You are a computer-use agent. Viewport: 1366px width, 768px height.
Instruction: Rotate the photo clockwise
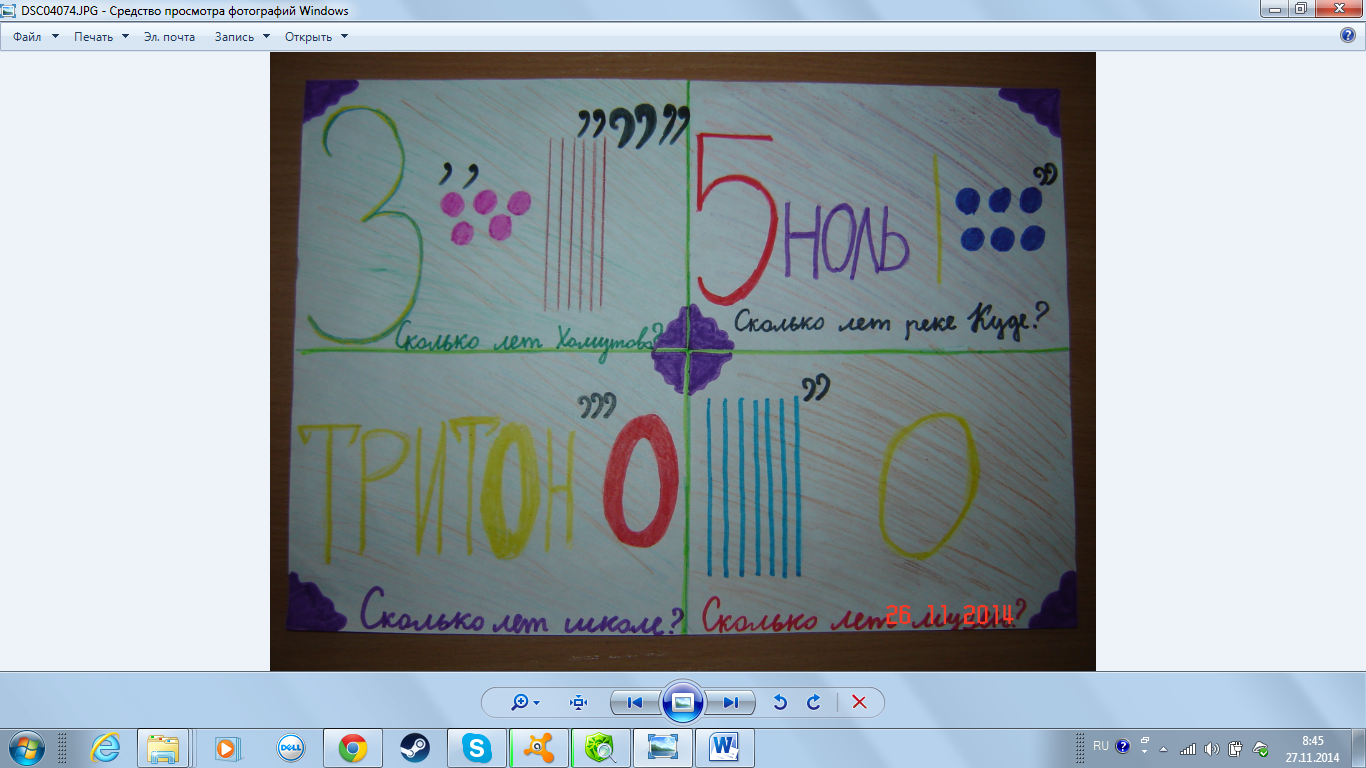coord(813,703)
